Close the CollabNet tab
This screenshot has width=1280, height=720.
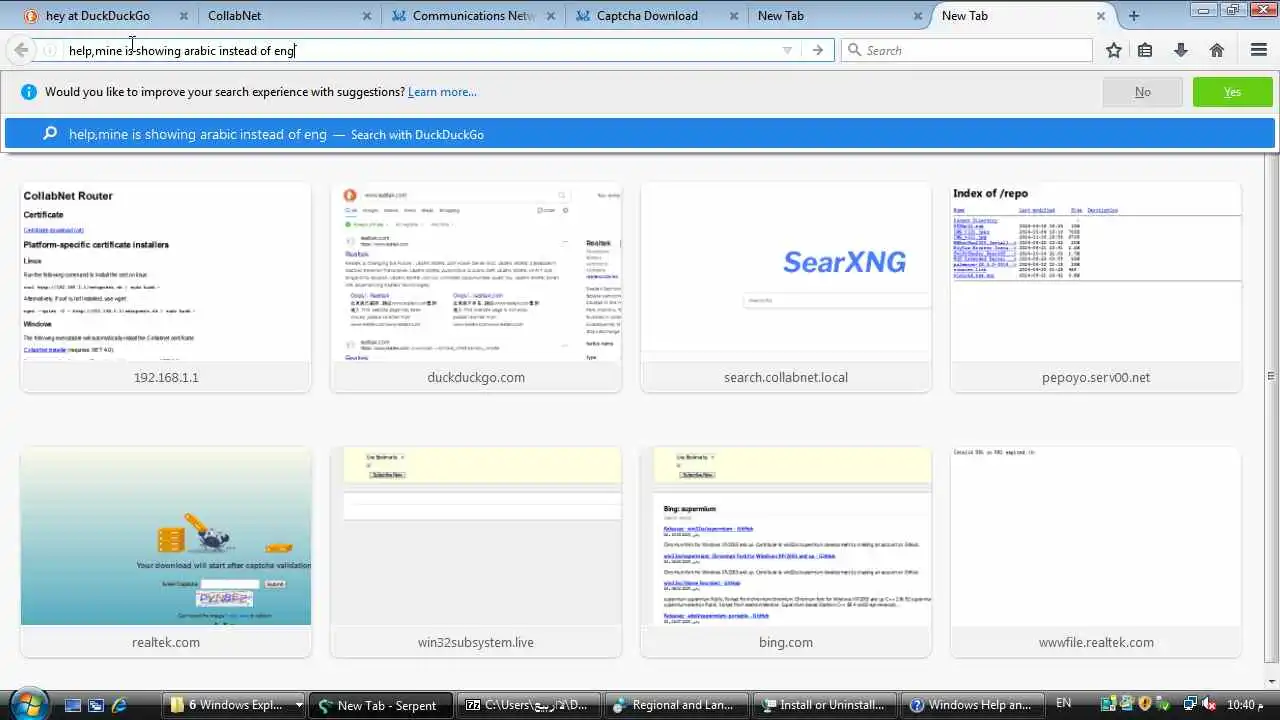[x=366, y=16]
